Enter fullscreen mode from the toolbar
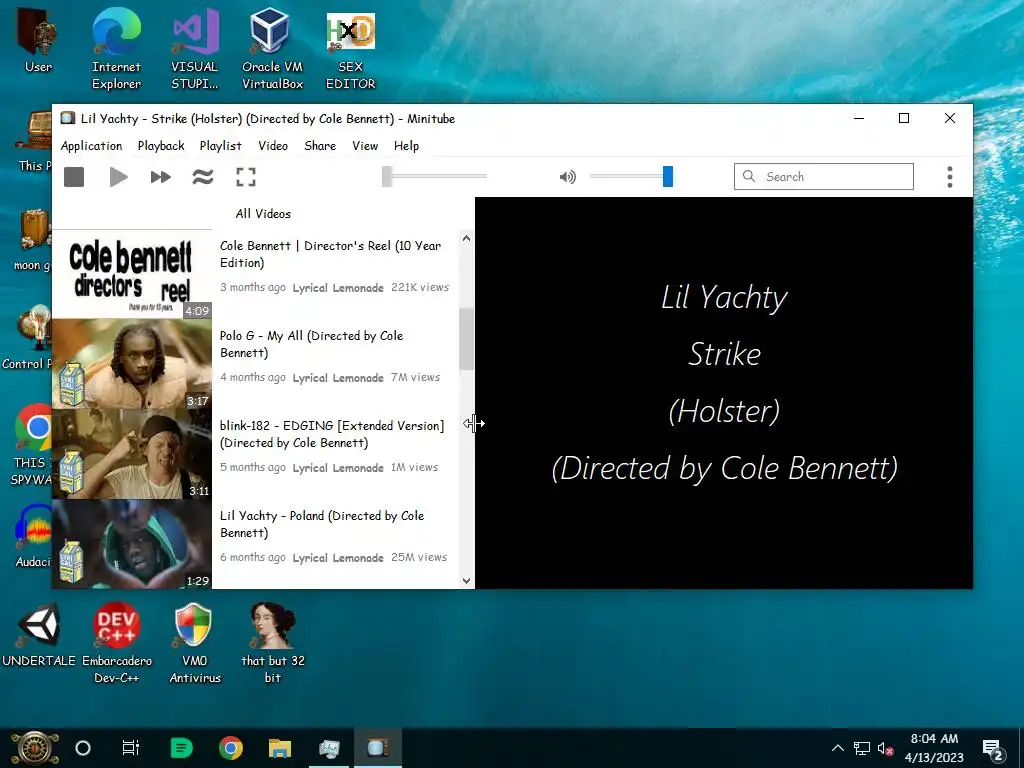 (246, 177)
